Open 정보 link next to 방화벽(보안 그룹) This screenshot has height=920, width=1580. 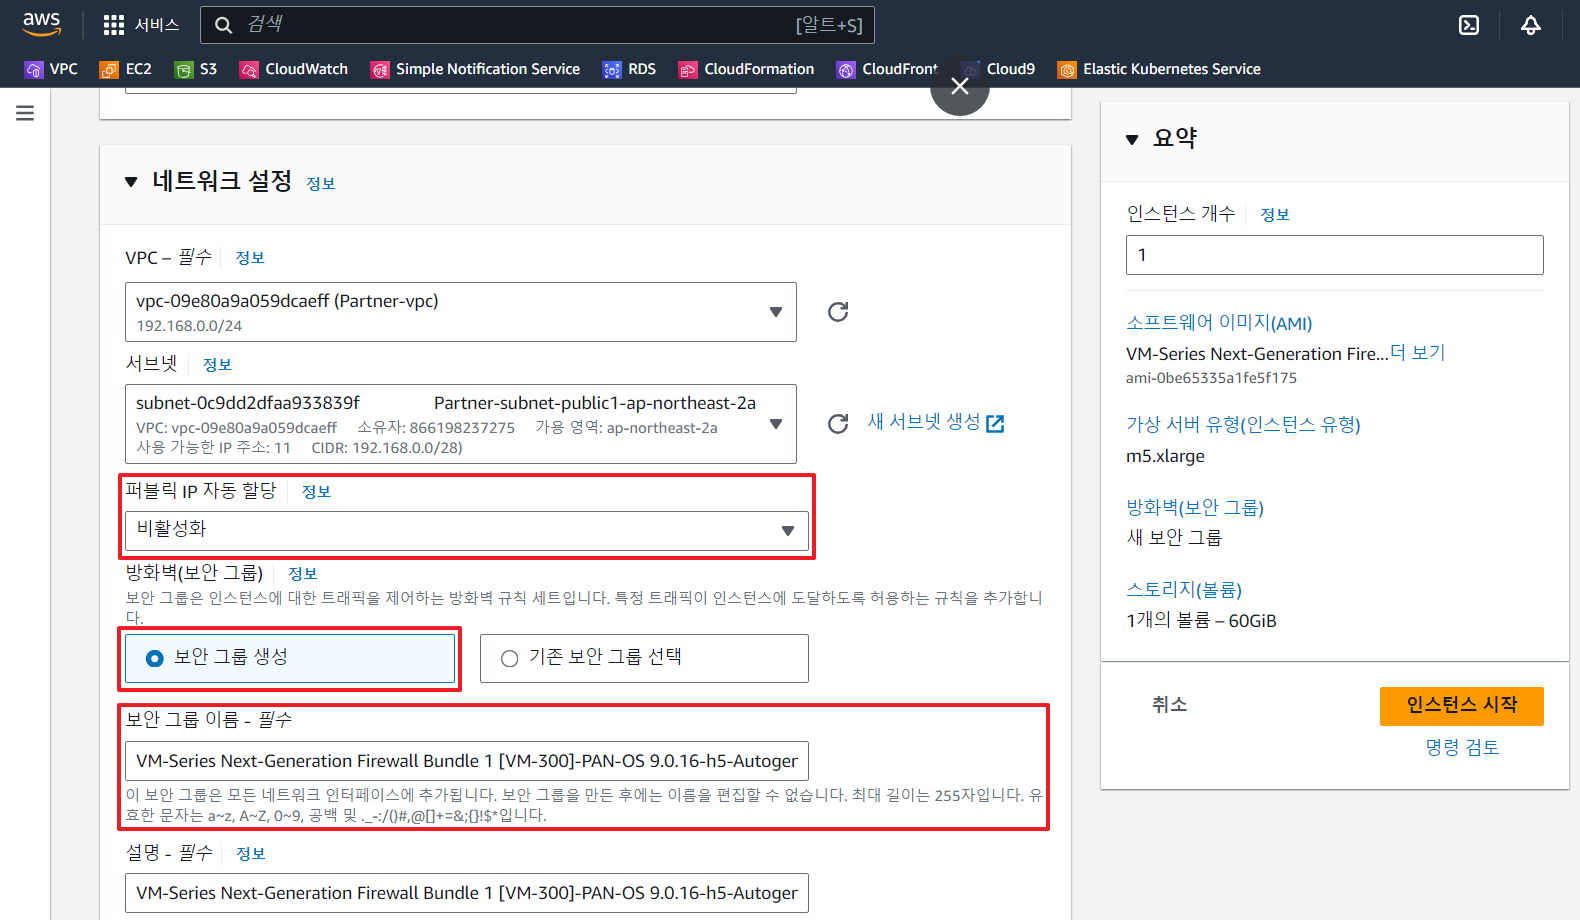(x=303, y=574)
